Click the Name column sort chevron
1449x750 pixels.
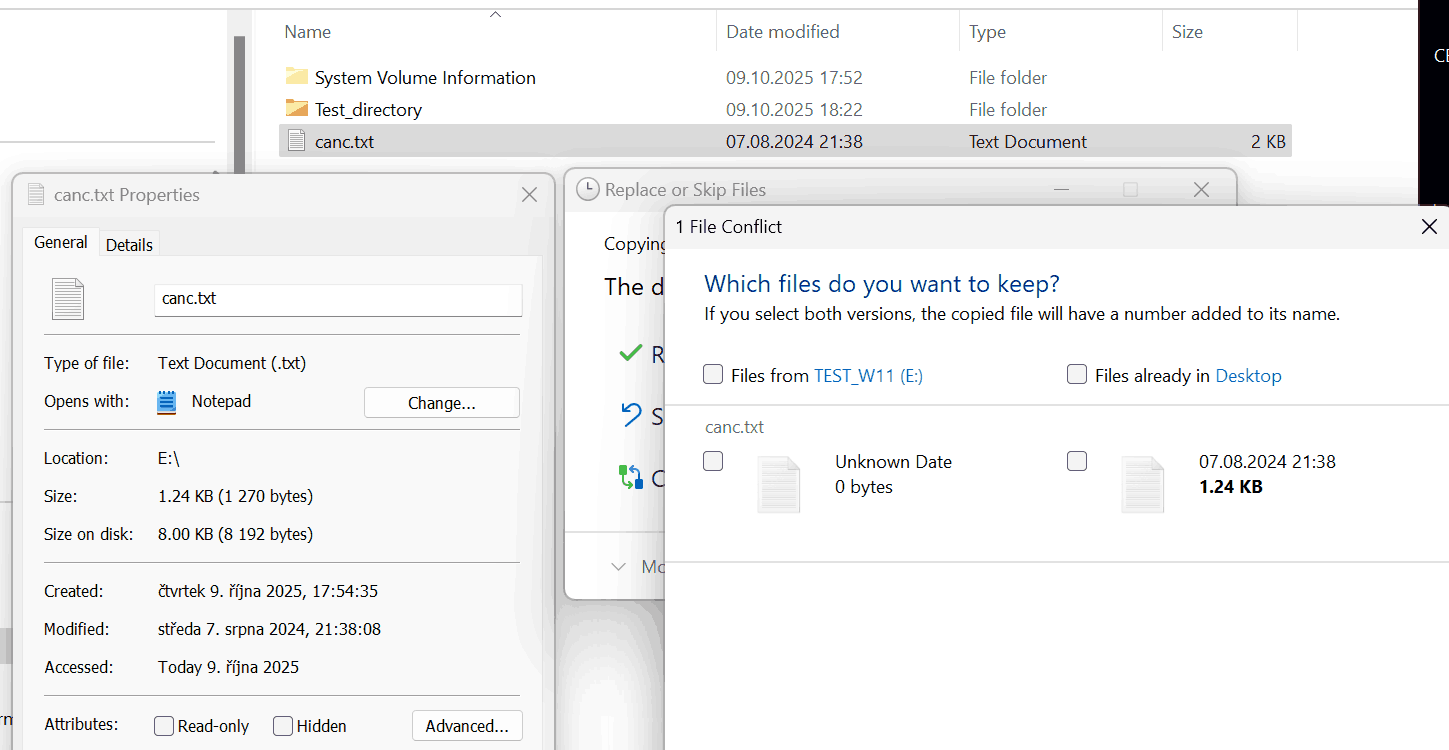pyautogui.click(x=495, y=13)
